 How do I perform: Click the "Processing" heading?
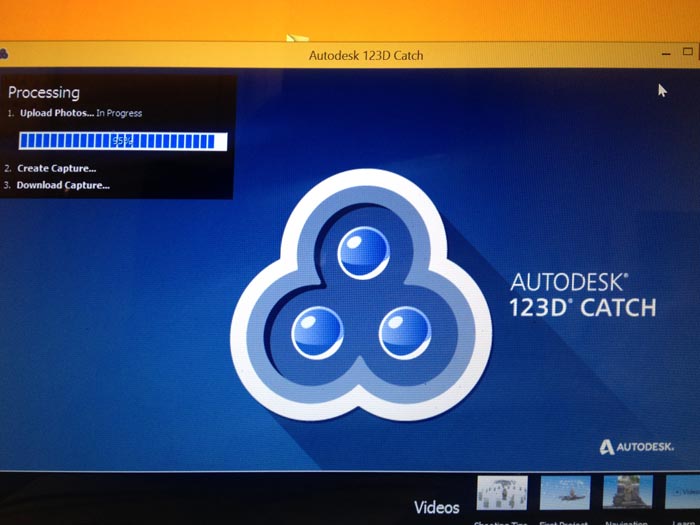click(x=44, y=92)
